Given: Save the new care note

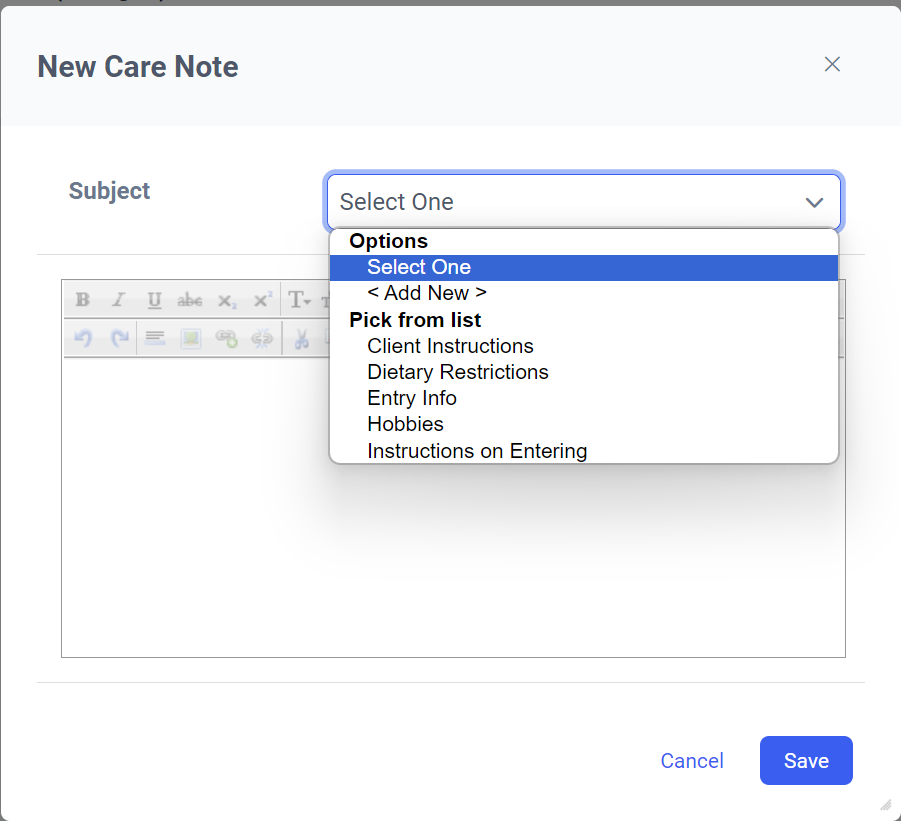Looking at the screenshot, I should tap(806, 760).
